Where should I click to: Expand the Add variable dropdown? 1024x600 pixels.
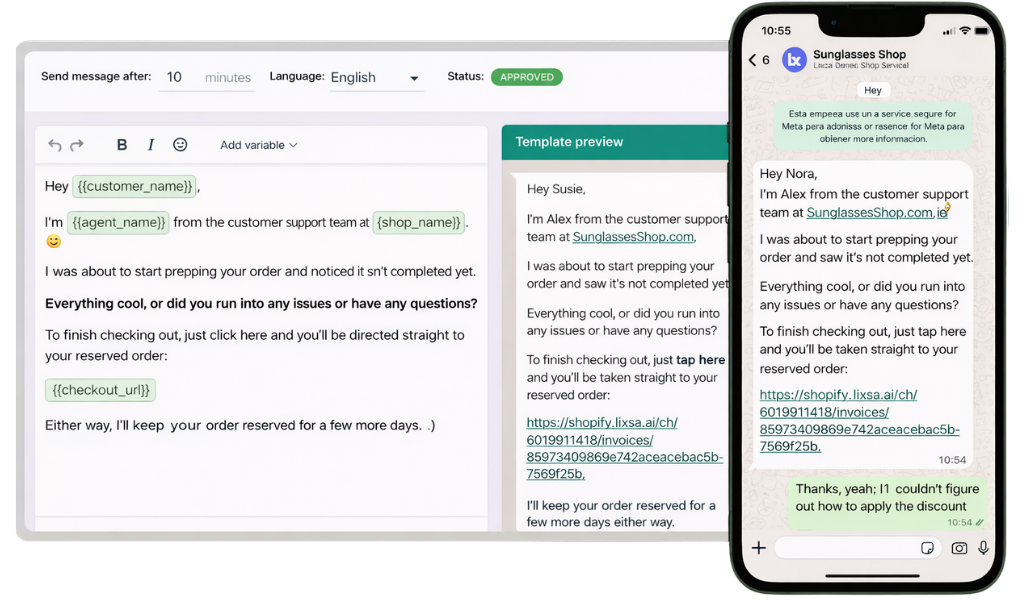(x=259, y=145)
